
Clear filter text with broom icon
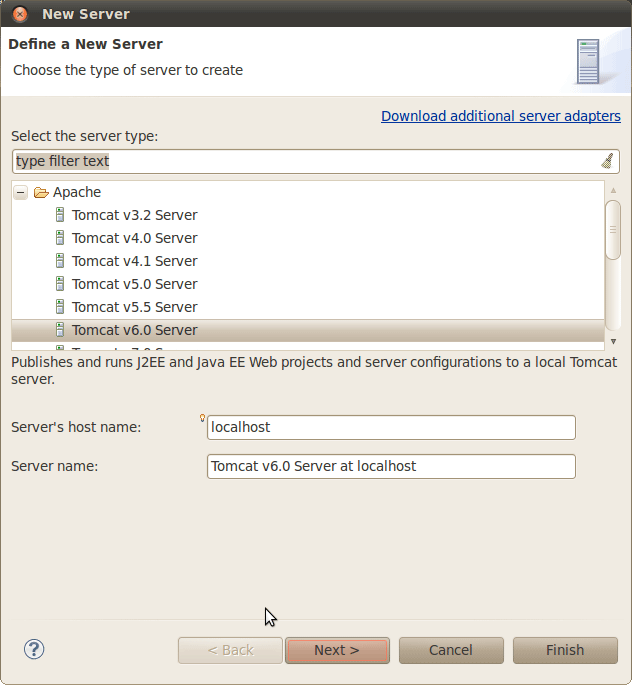coord(607,161)
